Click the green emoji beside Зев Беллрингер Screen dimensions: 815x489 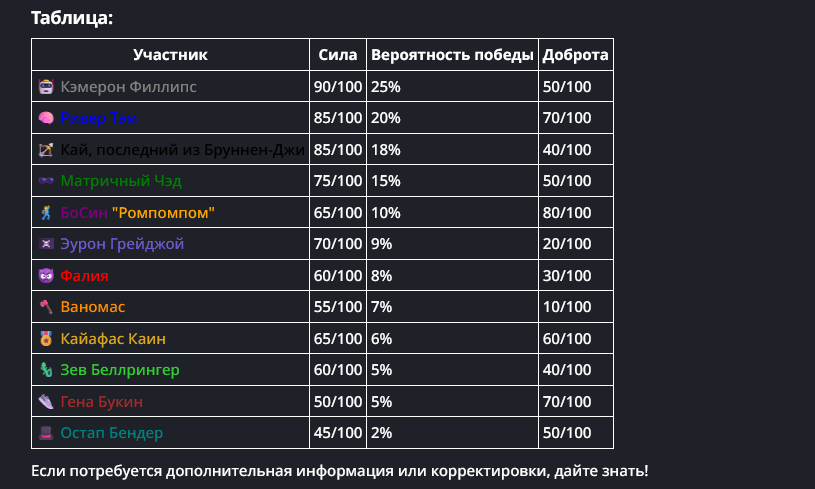click(x=46, y=371)
